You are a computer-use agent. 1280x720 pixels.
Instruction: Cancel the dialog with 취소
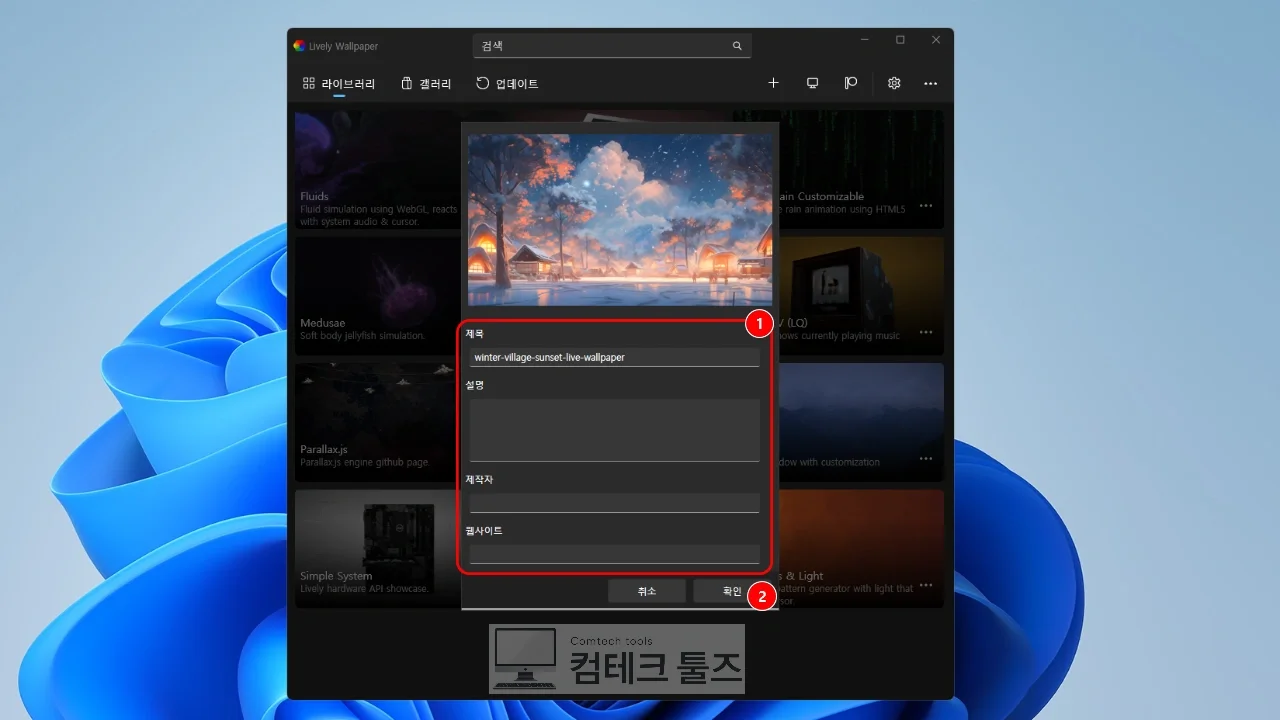[647, 591]
